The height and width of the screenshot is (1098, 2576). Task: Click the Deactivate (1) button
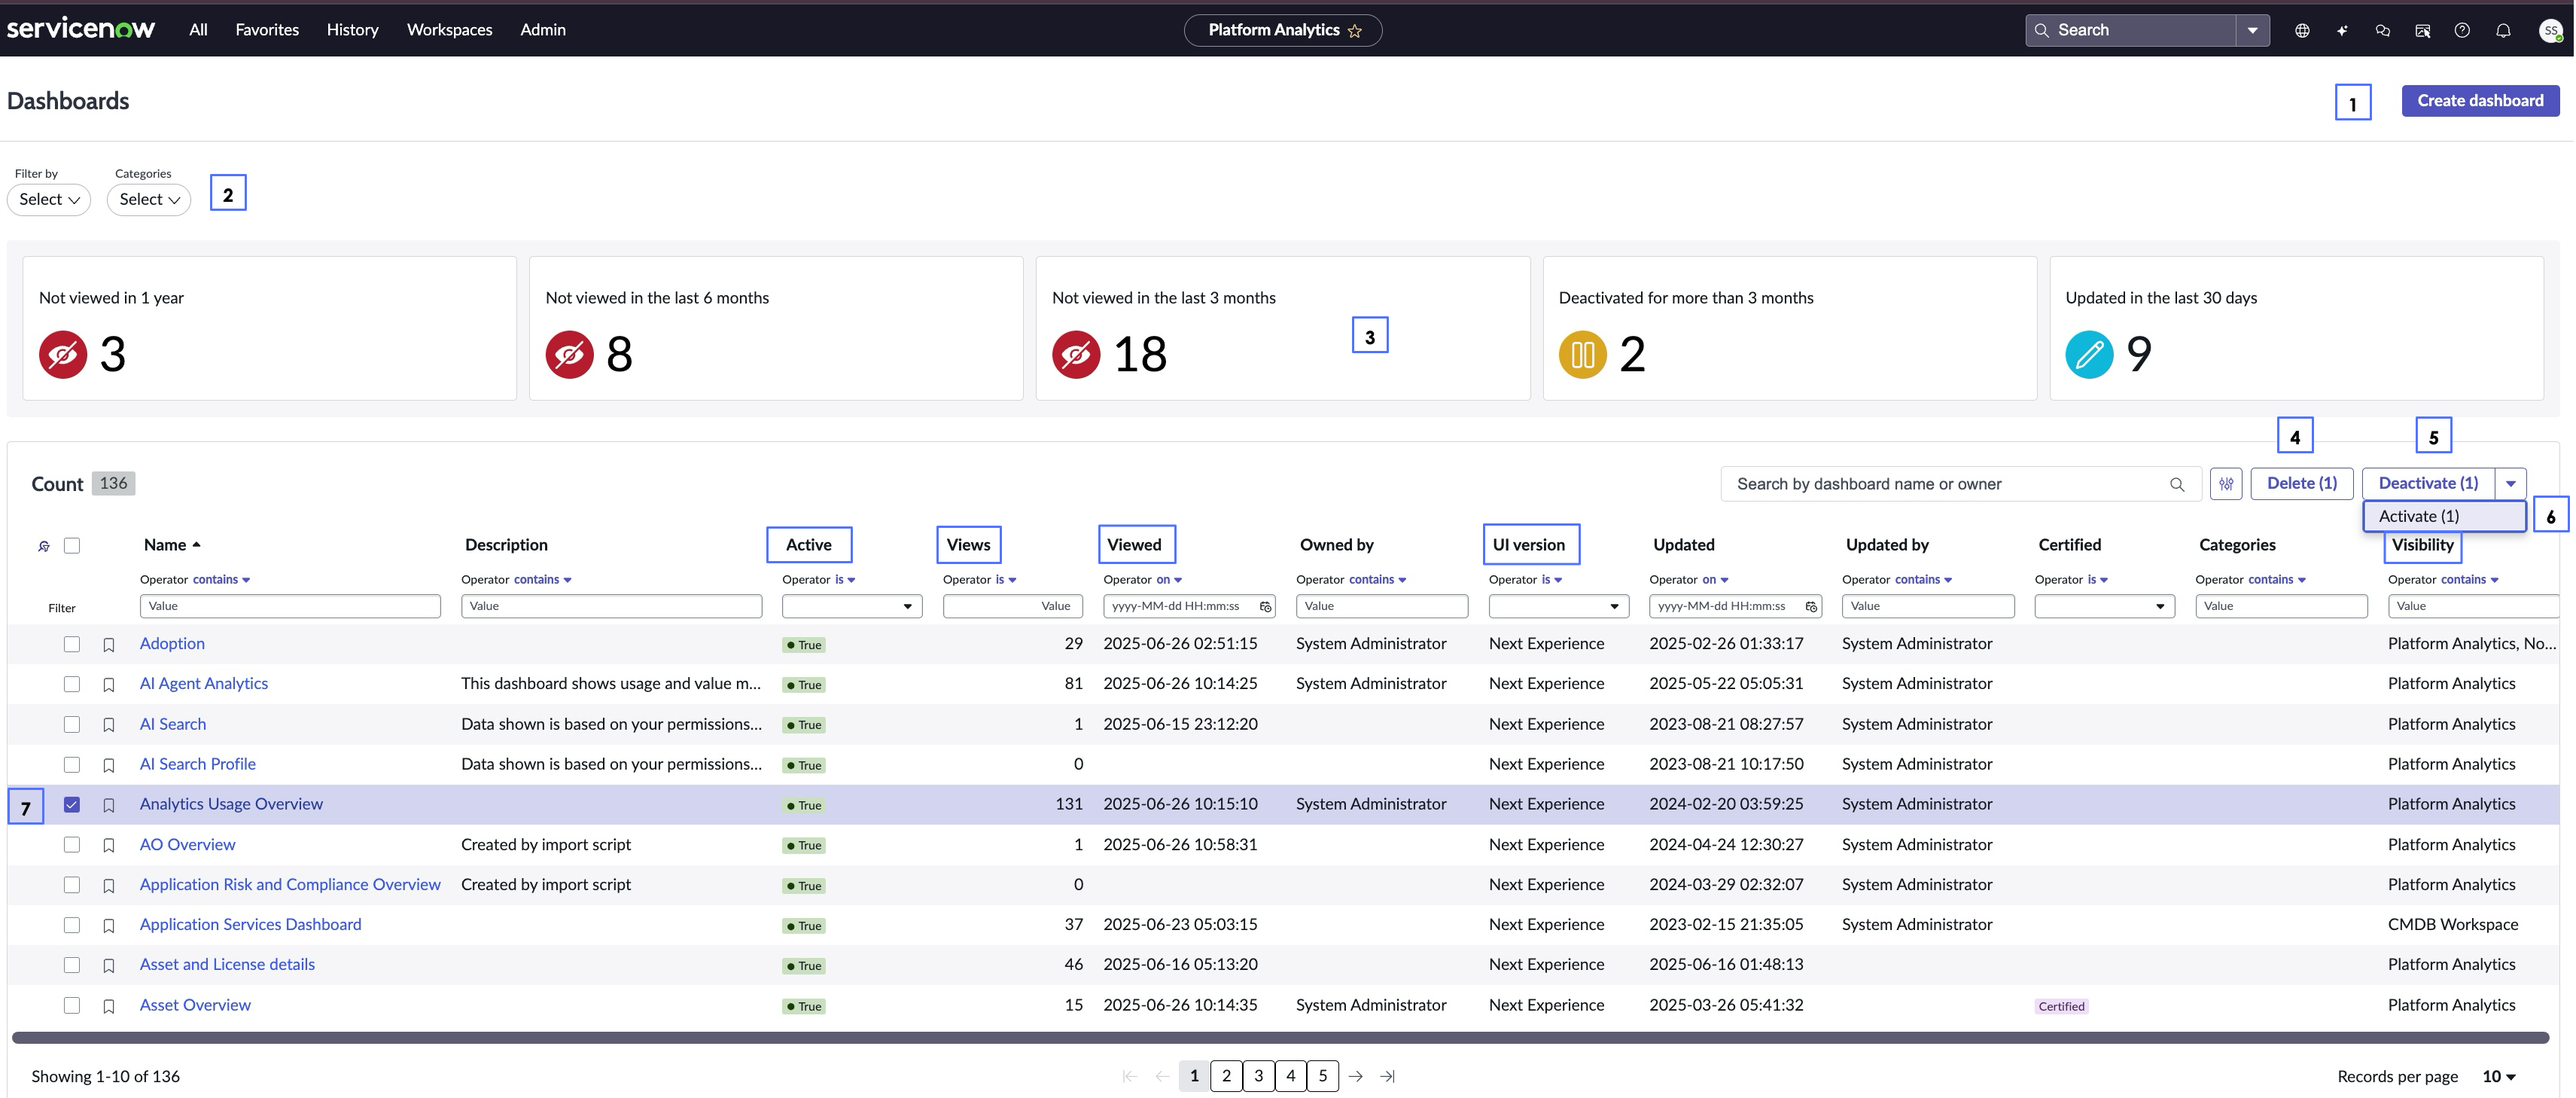pyautogui.click(x=2428, y=484)
